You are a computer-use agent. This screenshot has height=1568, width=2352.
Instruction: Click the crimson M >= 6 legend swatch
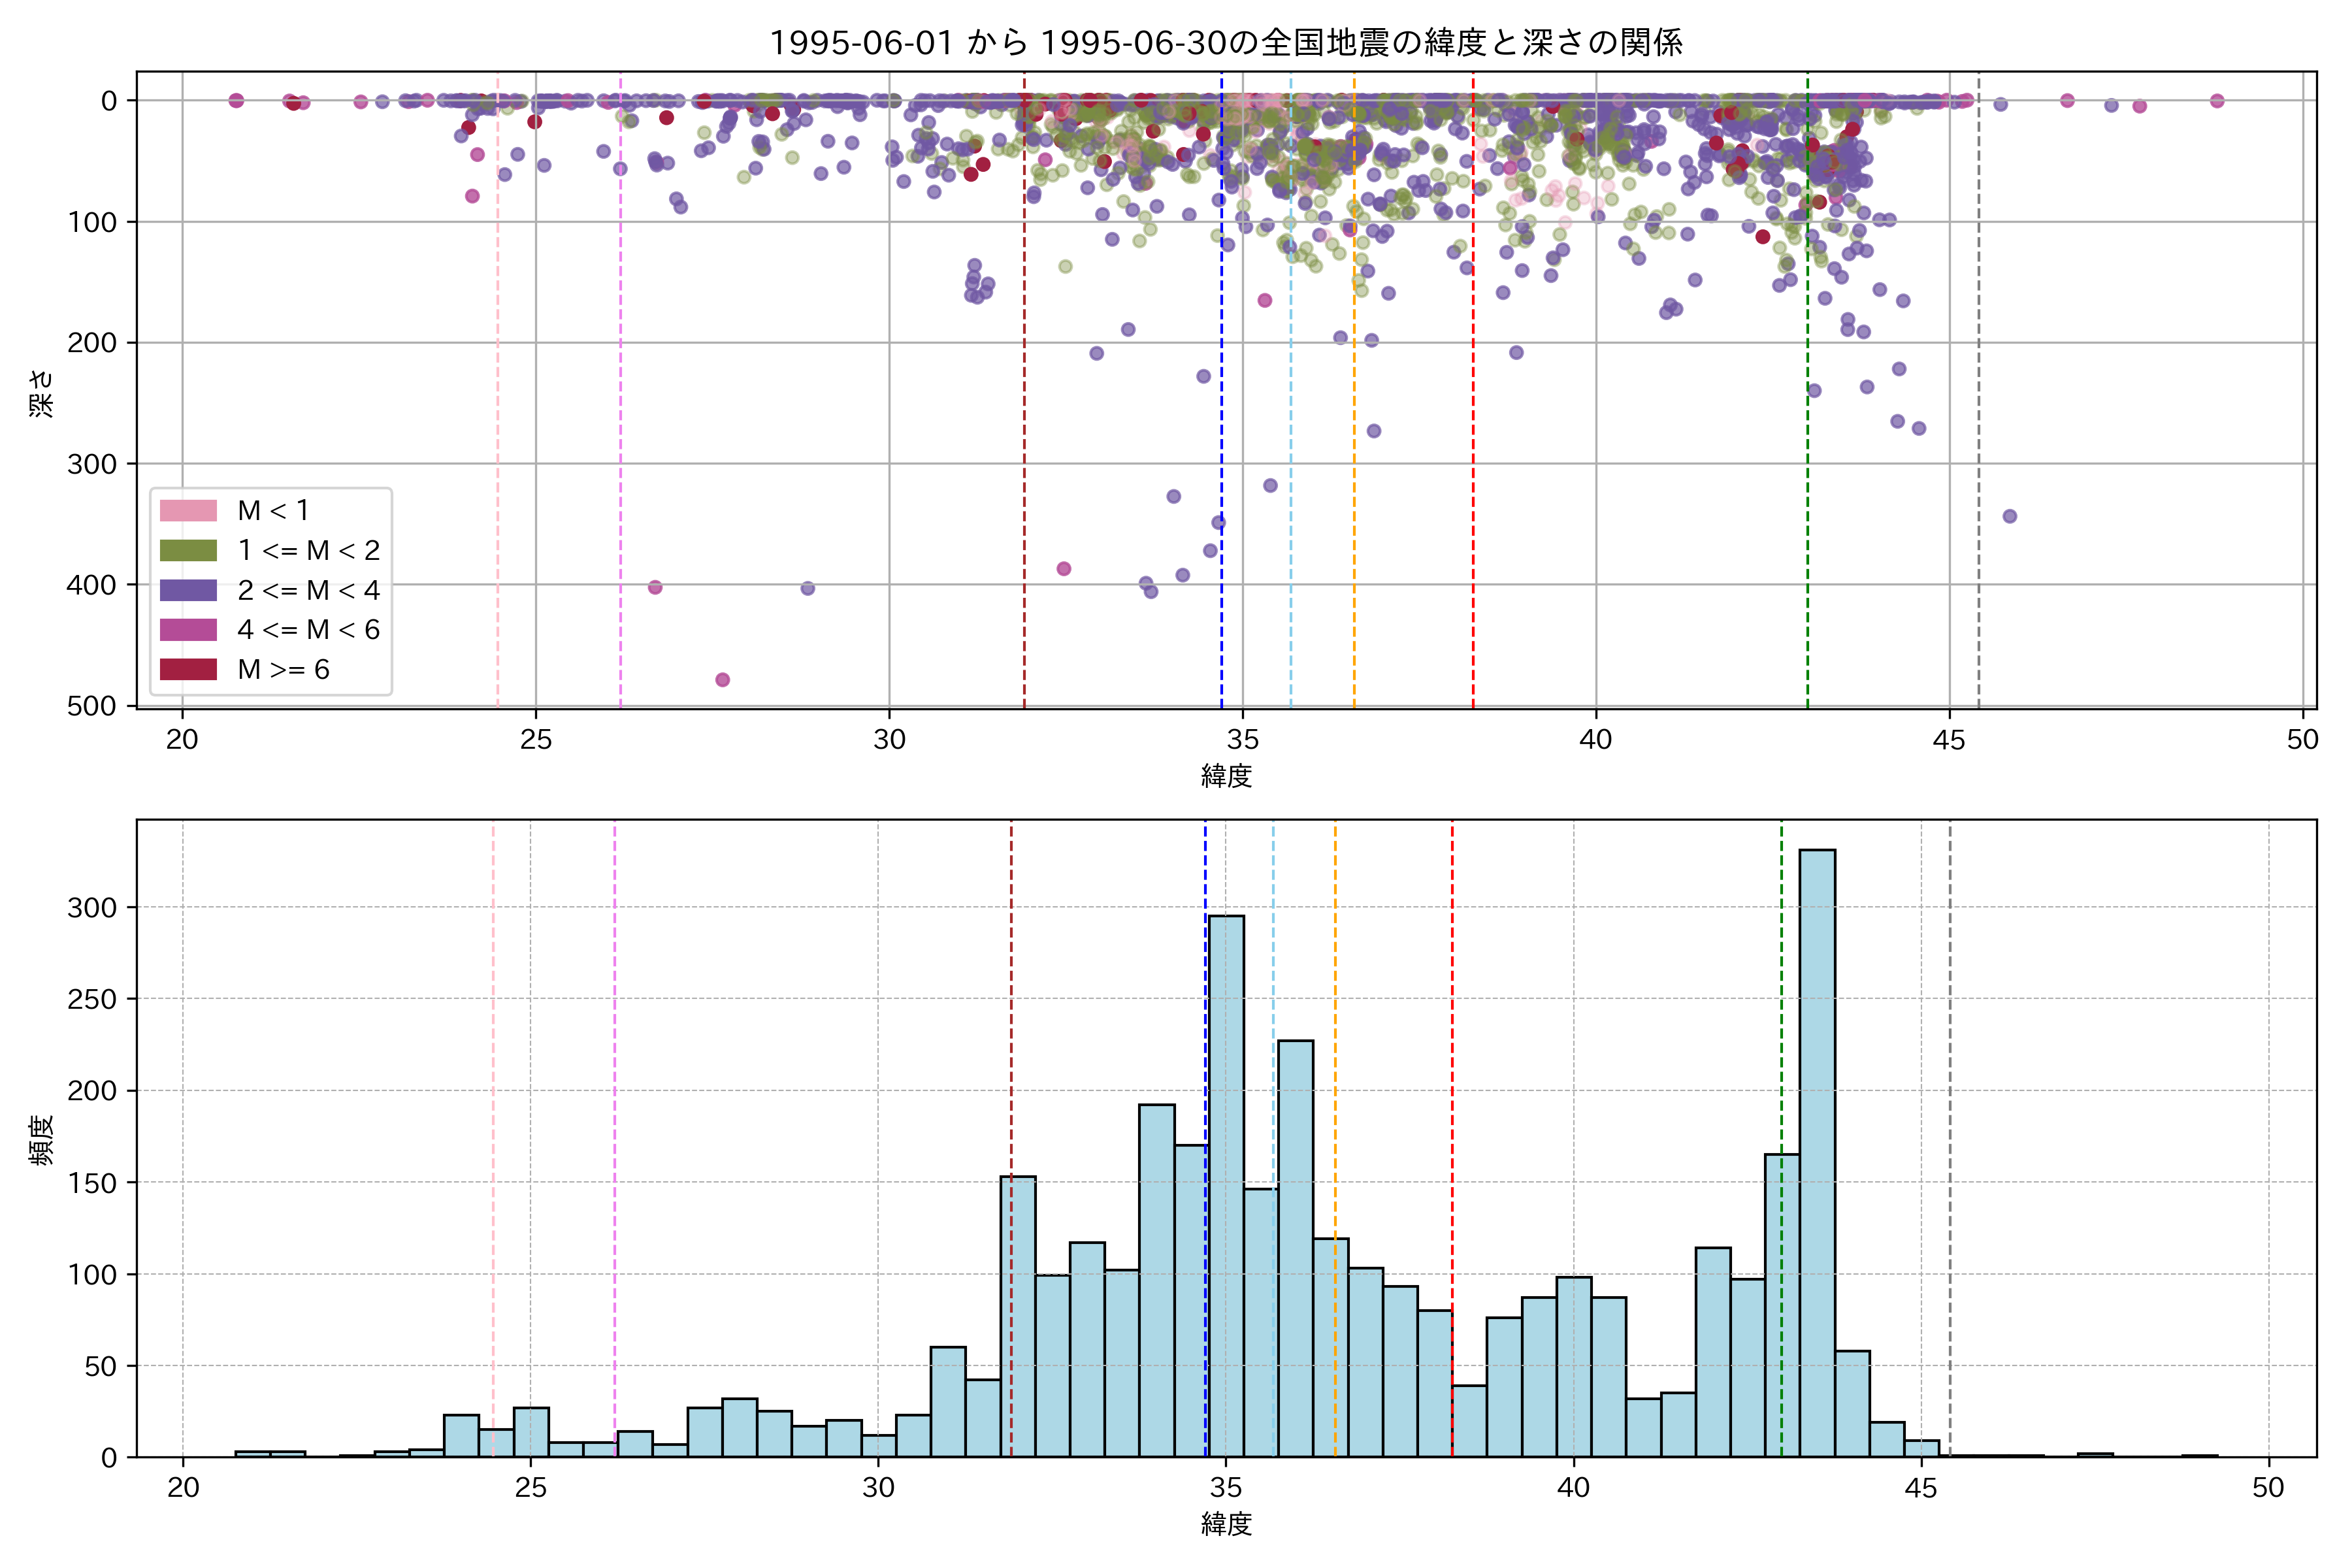[188, 669]
